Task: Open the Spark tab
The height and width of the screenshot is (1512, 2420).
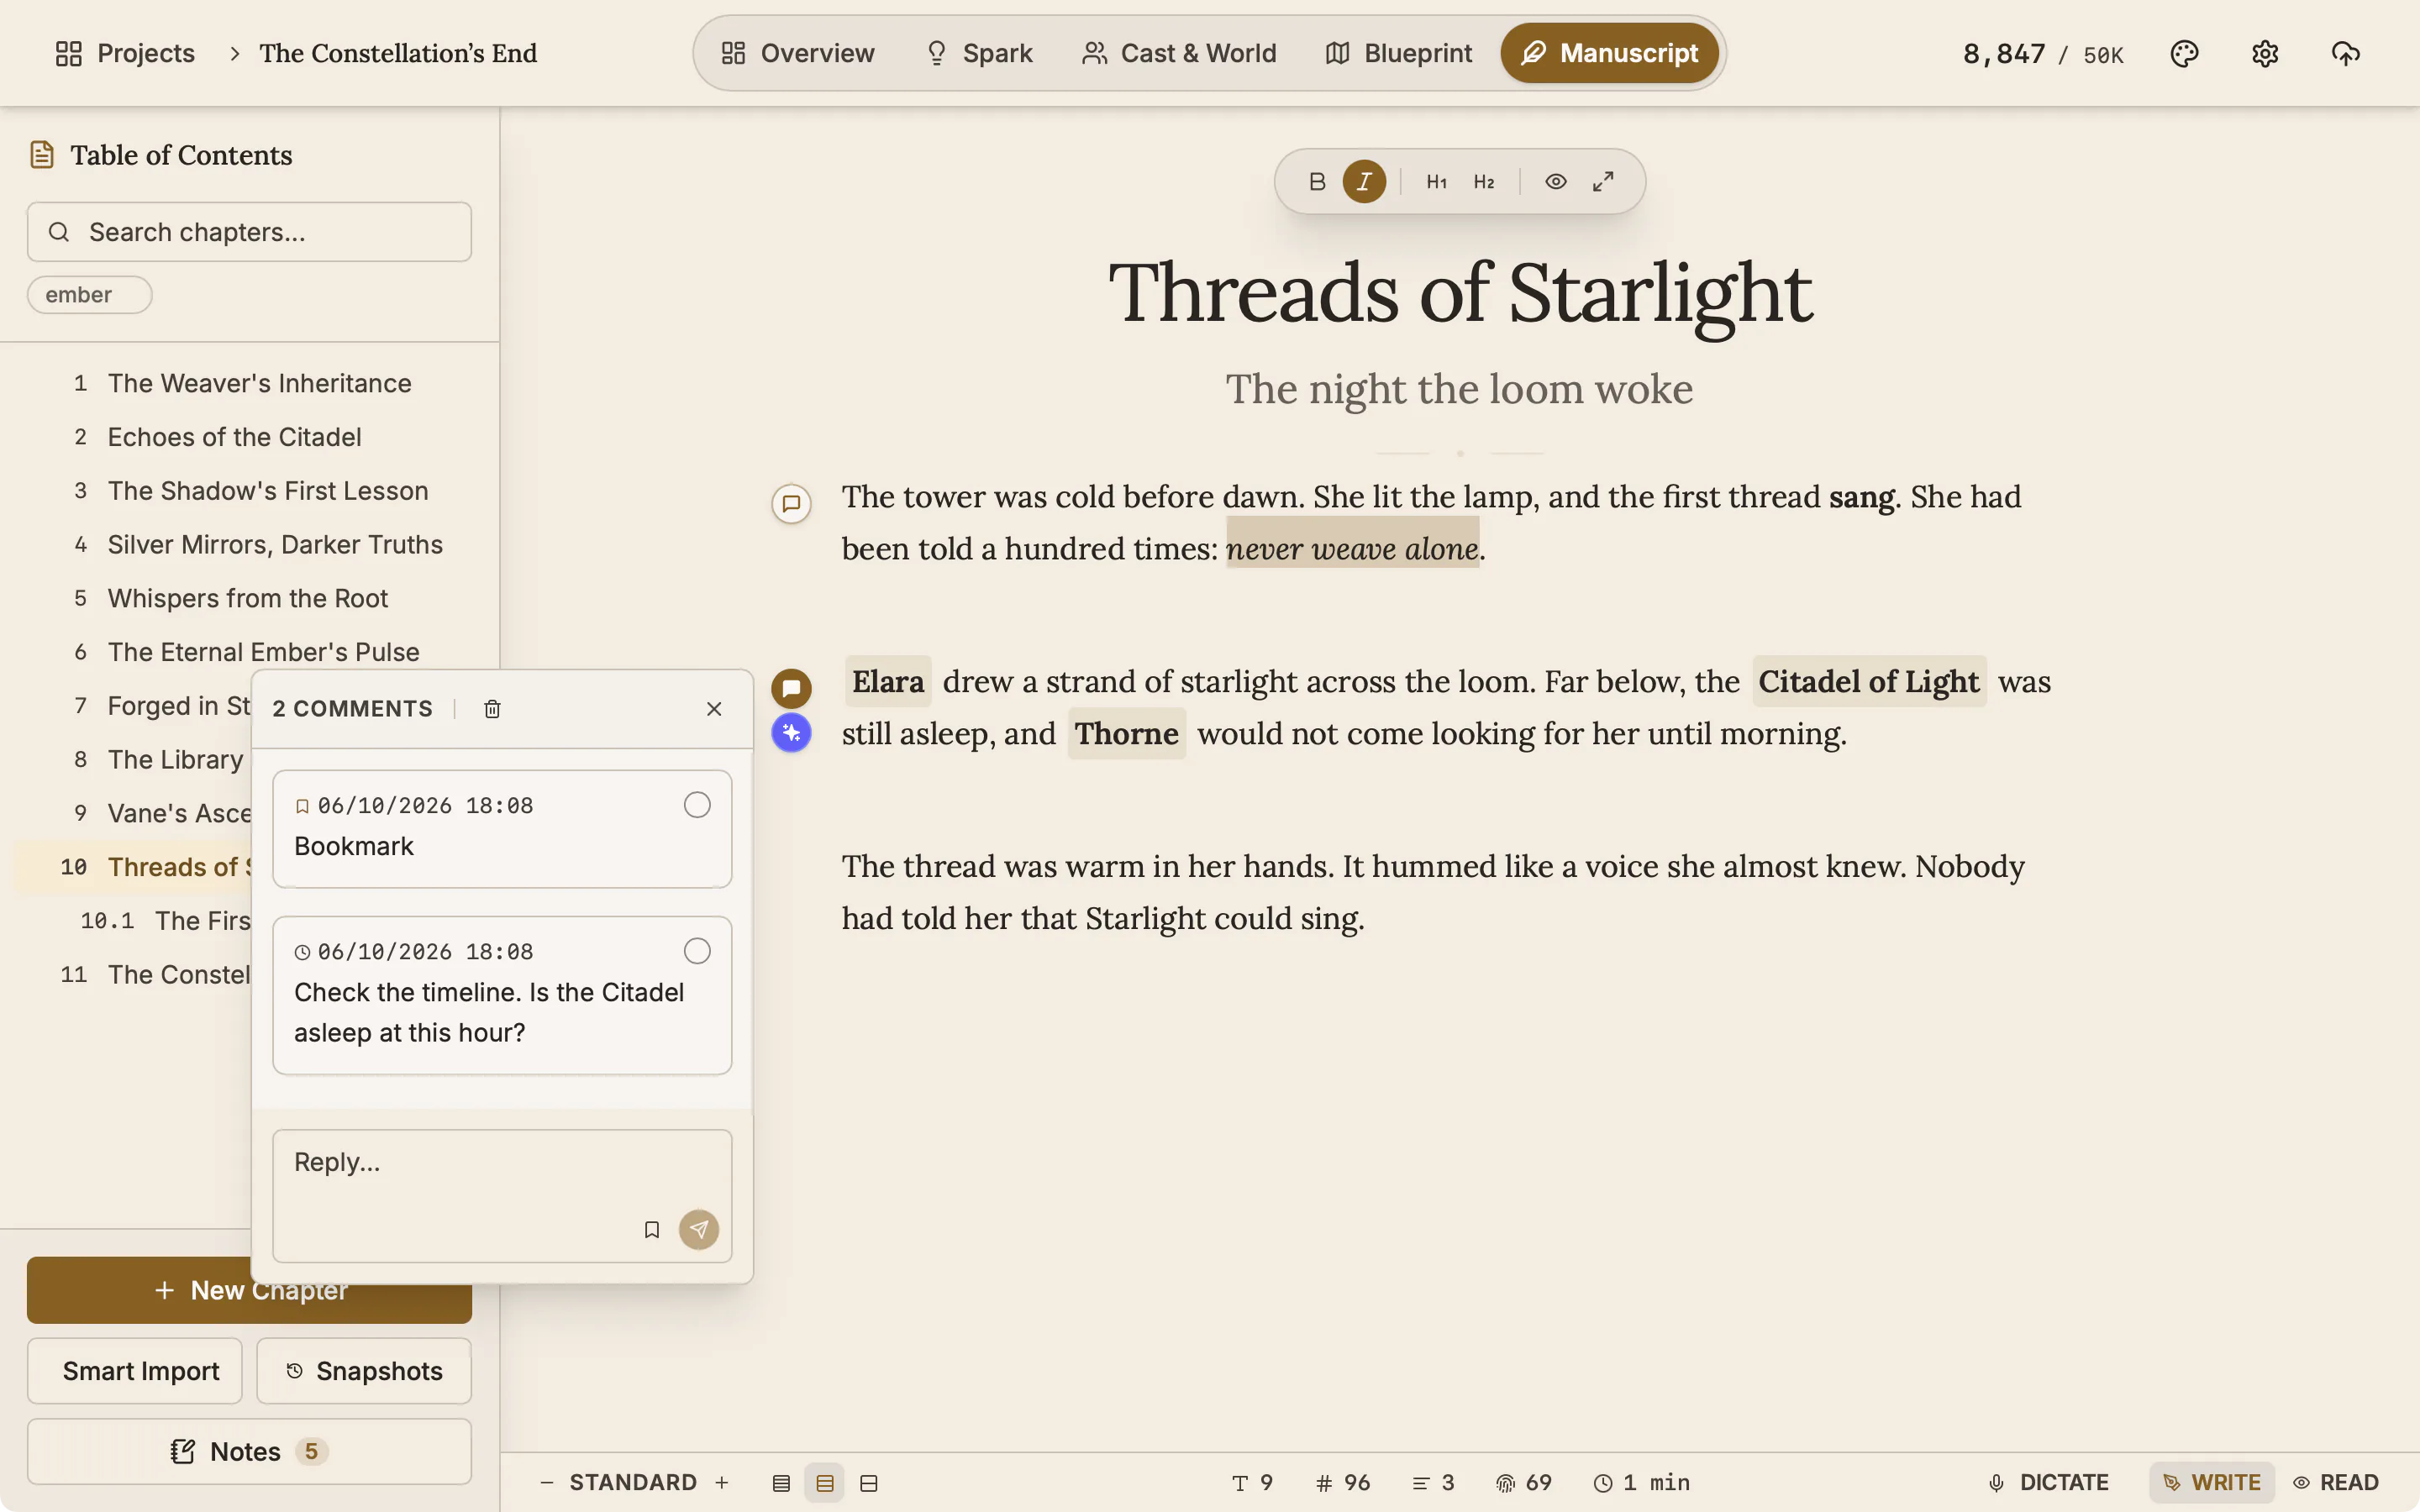Action: tap(978, 53)
